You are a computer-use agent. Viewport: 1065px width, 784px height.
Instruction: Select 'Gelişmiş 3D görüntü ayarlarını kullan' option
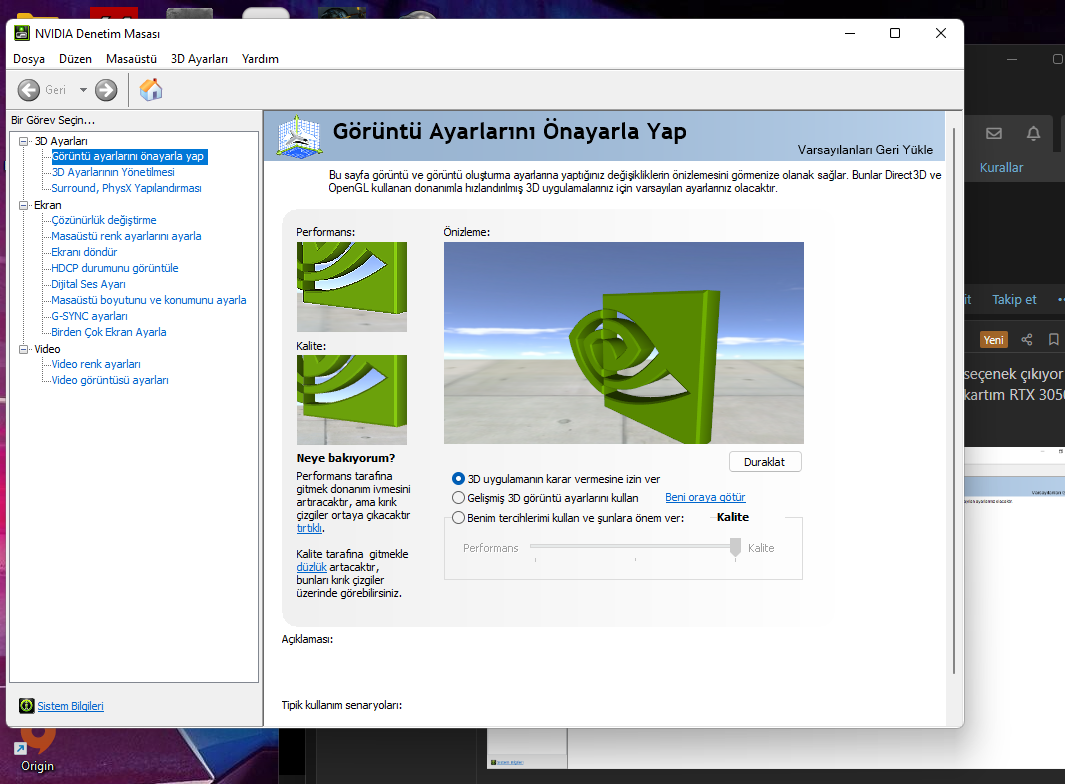[458, 498]
